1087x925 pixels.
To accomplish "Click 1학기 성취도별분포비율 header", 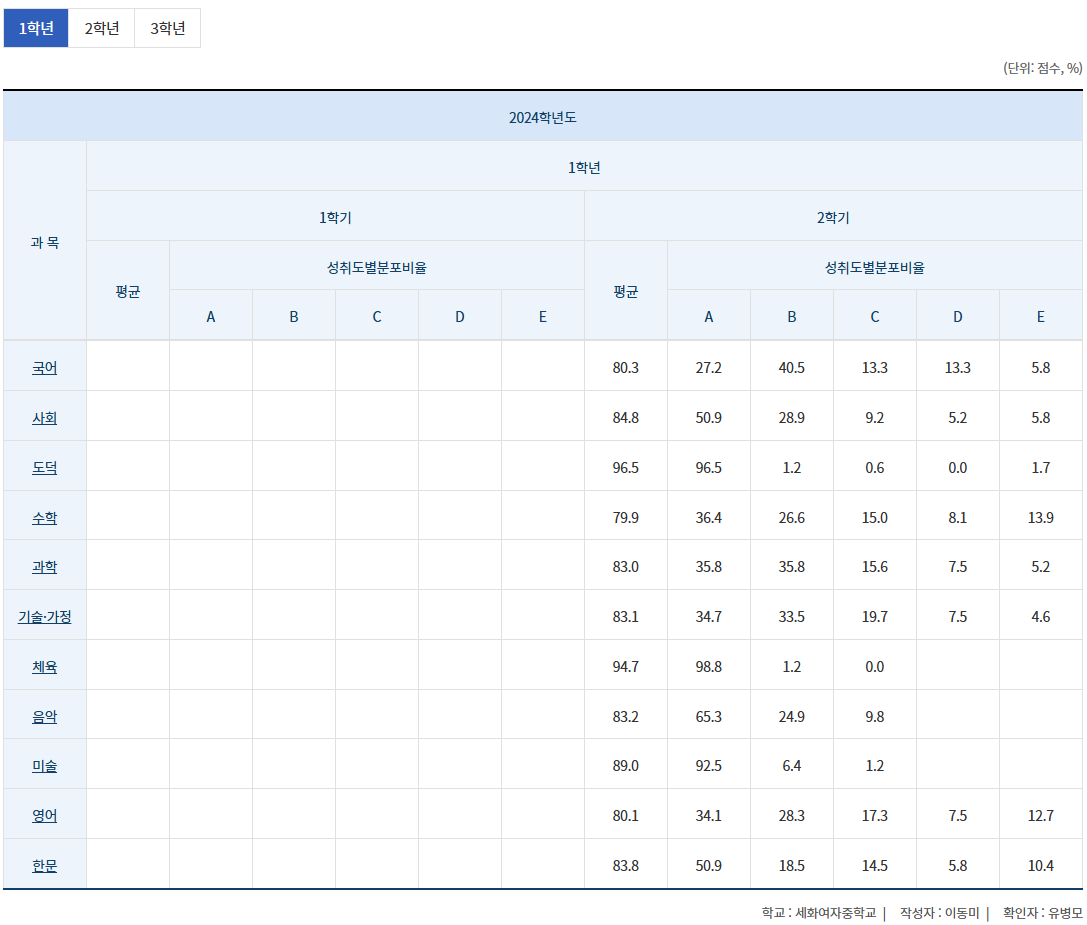I will (377, 267).
